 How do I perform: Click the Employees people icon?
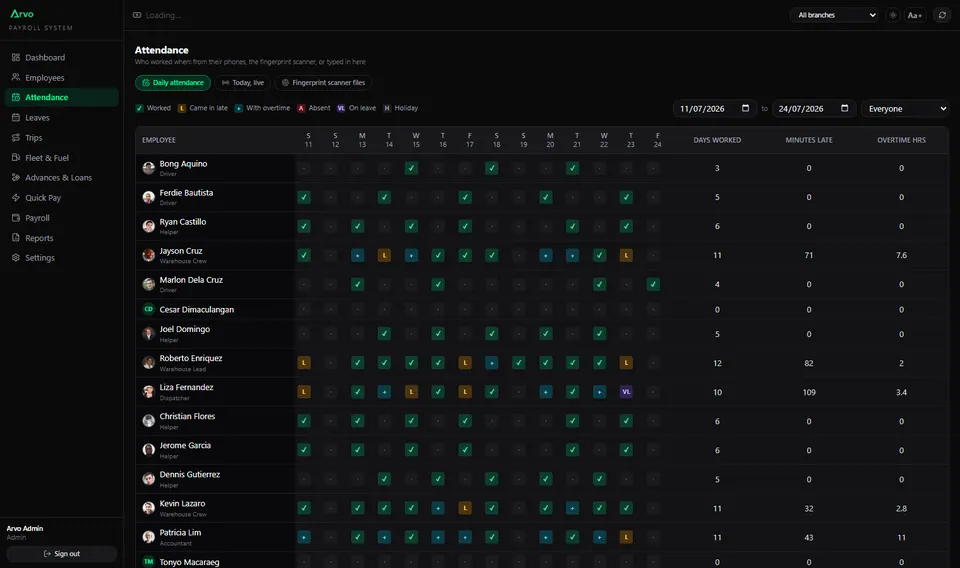(16, 77)
